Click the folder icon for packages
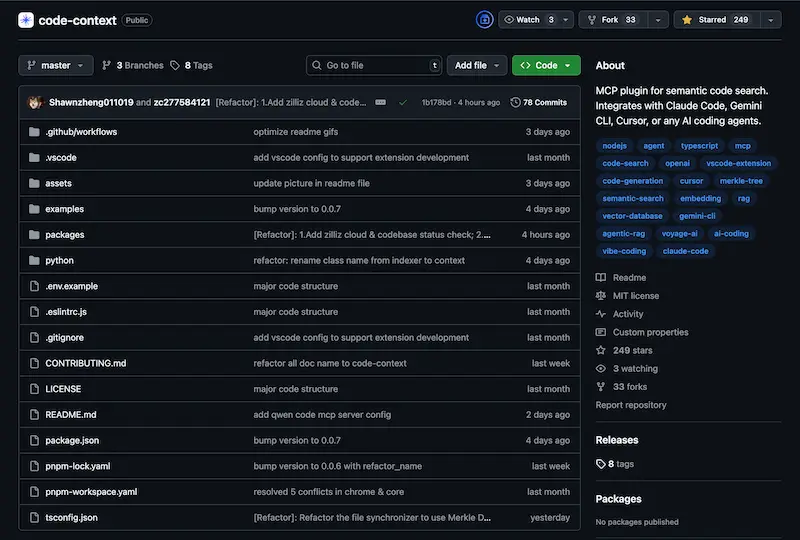The image size is (800, 540). (34, 235)
